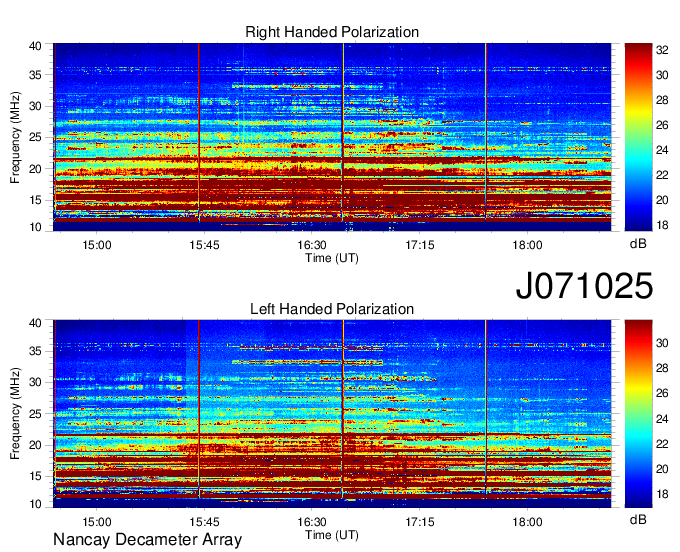Click the 40 MHz tick on bottom plot
The width and height of the screenshot is (680, 552).
coord(36,323)
